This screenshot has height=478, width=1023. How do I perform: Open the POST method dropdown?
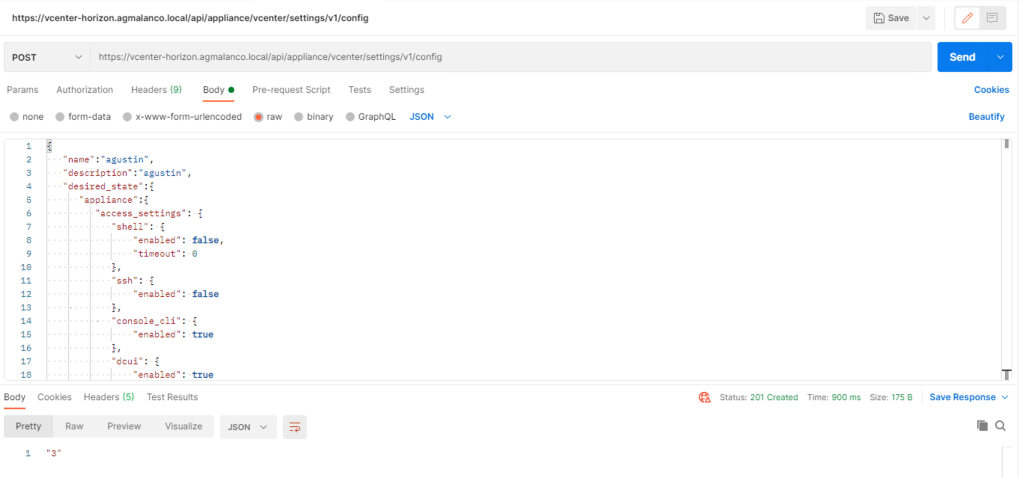47,57
